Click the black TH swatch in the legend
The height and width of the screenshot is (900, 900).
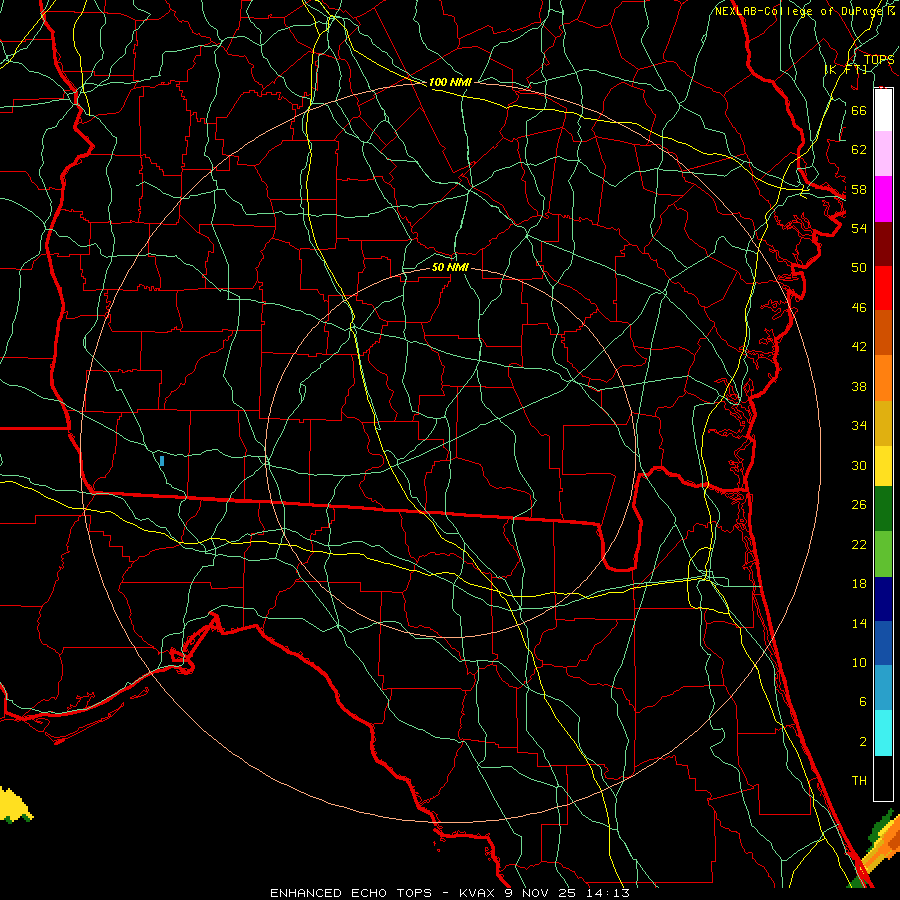(883, 778)
